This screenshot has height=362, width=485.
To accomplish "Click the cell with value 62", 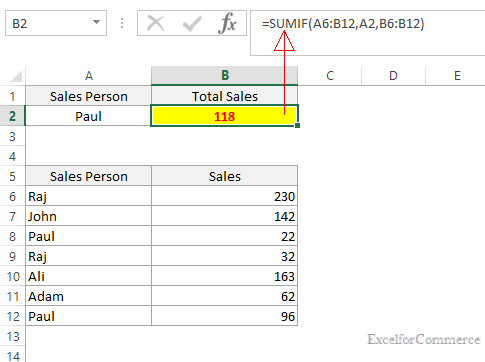I will (224, 296).
